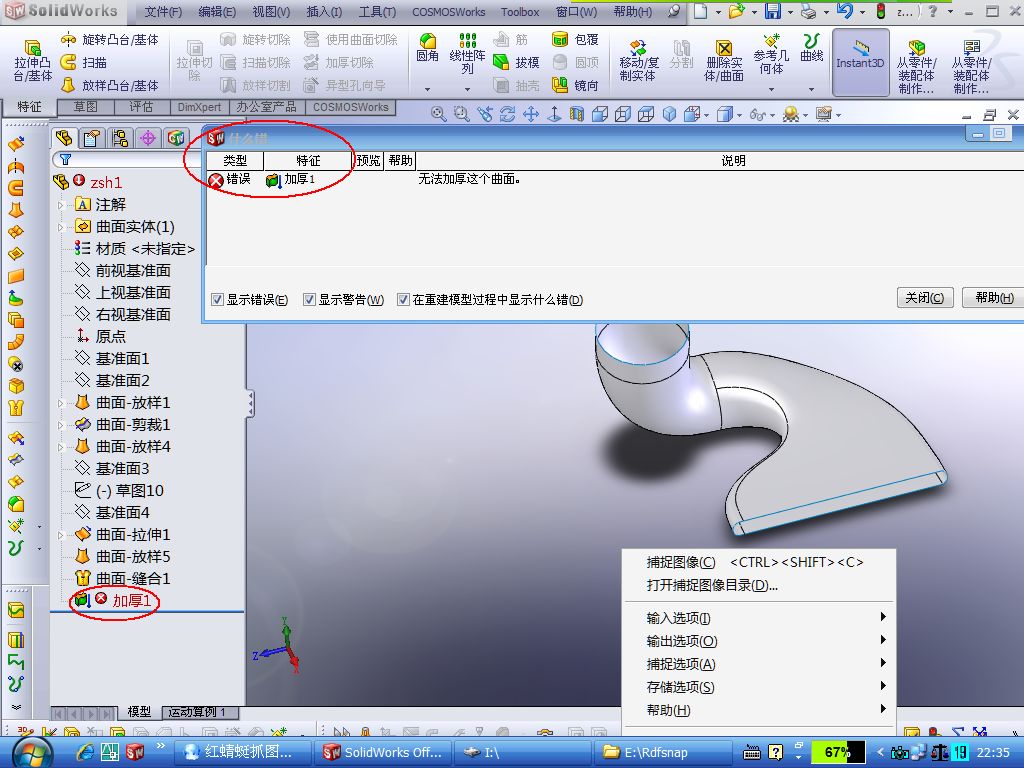Click the Zoom to Fit view icon
Image resolution: width=1024 pixels, height=768 pixels.
pyautogui.click(x=438, y=115)
